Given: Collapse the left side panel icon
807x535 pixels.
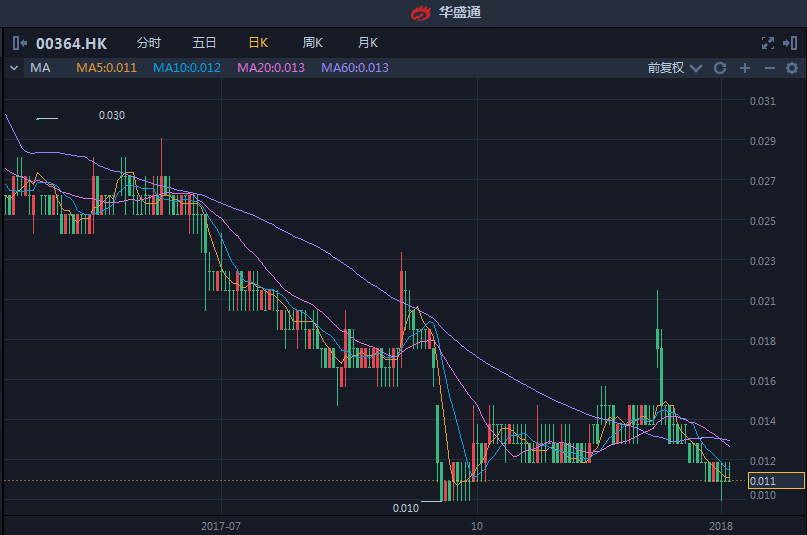Looking at the screenshot, I should 19,43.
